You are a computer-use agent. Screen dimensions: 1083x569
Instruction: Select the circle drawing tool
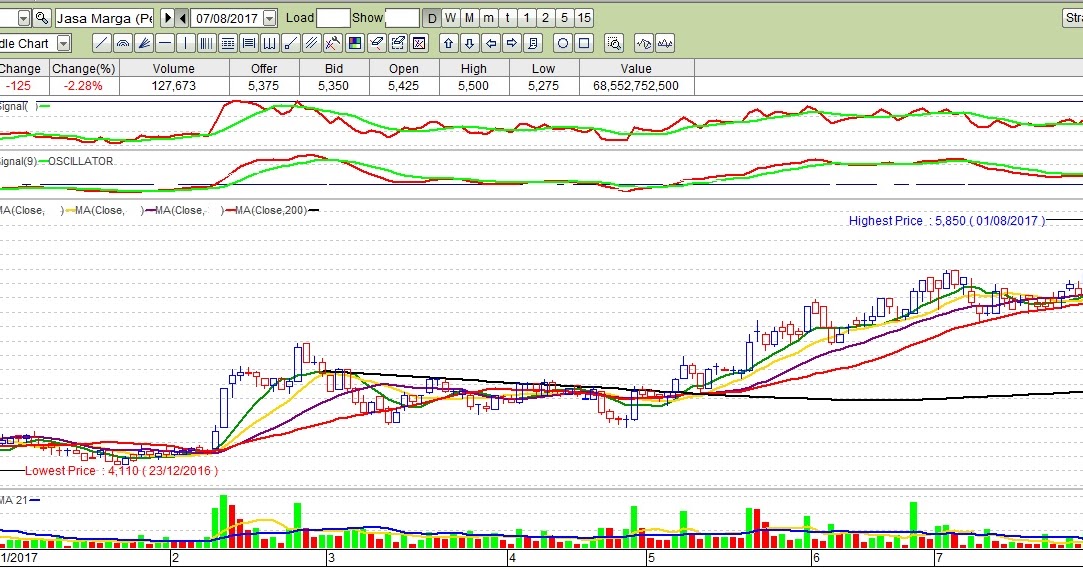(x=563, y=44)
